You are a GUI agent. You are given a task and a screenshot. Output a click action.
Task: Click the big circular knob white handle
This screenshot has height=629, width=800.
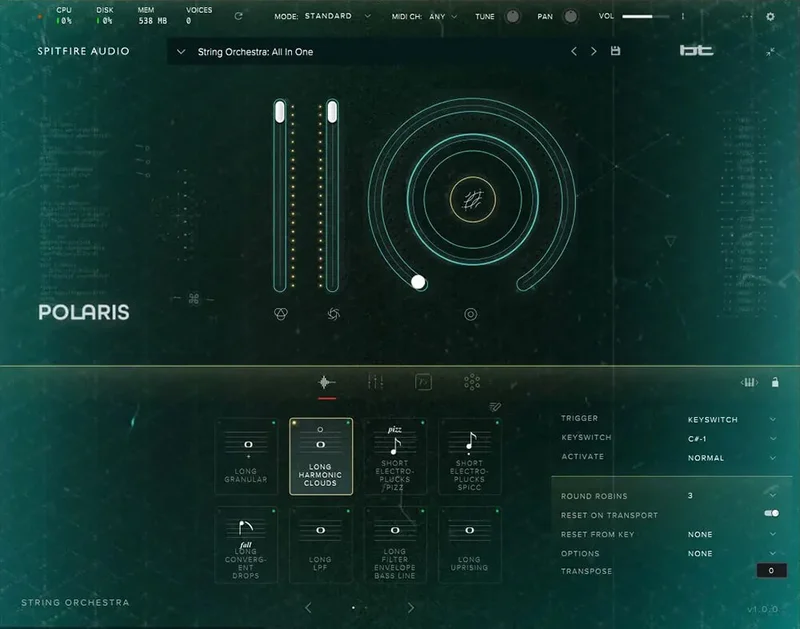(418, 282)
